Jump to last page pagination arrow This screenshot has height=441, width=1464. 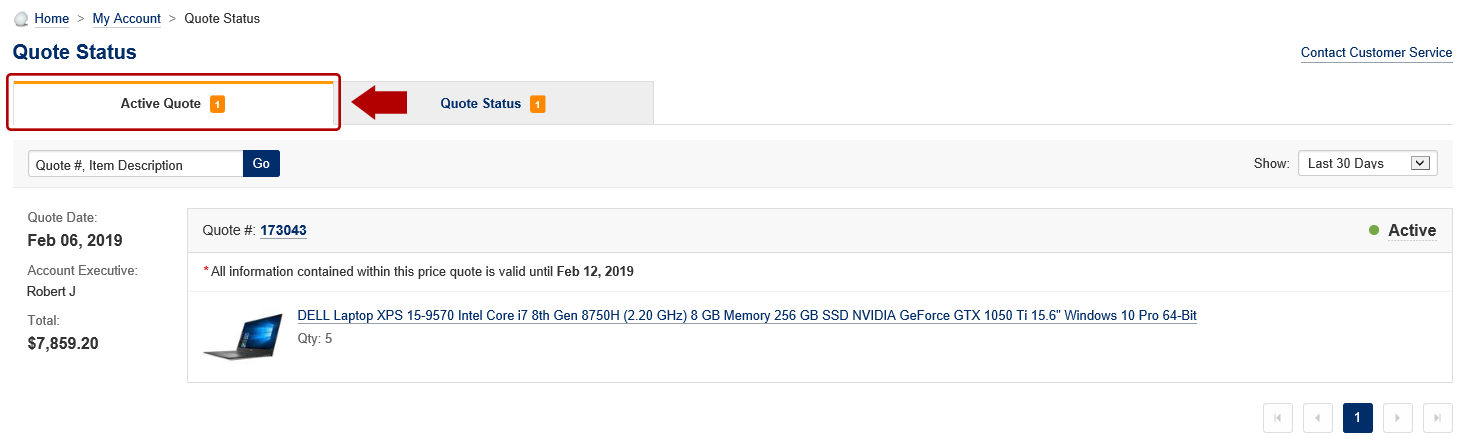pyautogui.click(x=1438, y=418)
